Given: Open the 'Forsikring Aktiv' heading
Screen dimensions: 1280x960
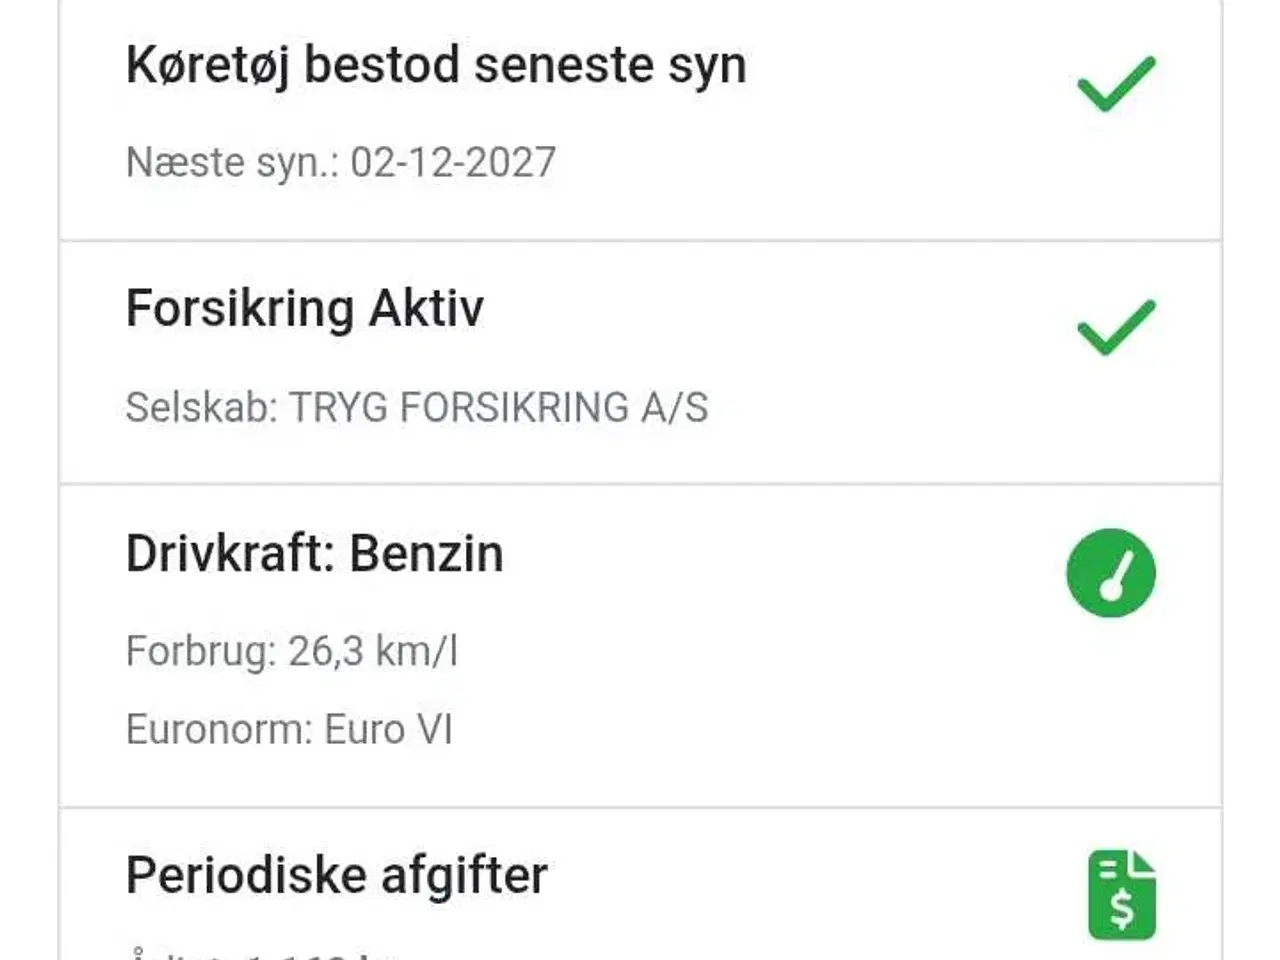Looking at the screenshot, I should tap(305, 308).
